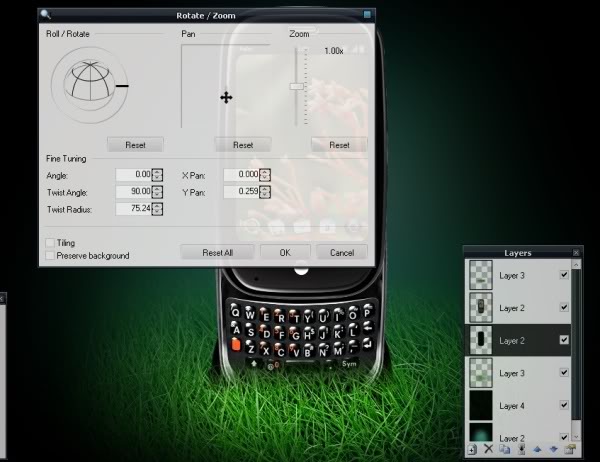Increase the Angle value with up arrow
This screenshot has width=600, height=462.
157,172
